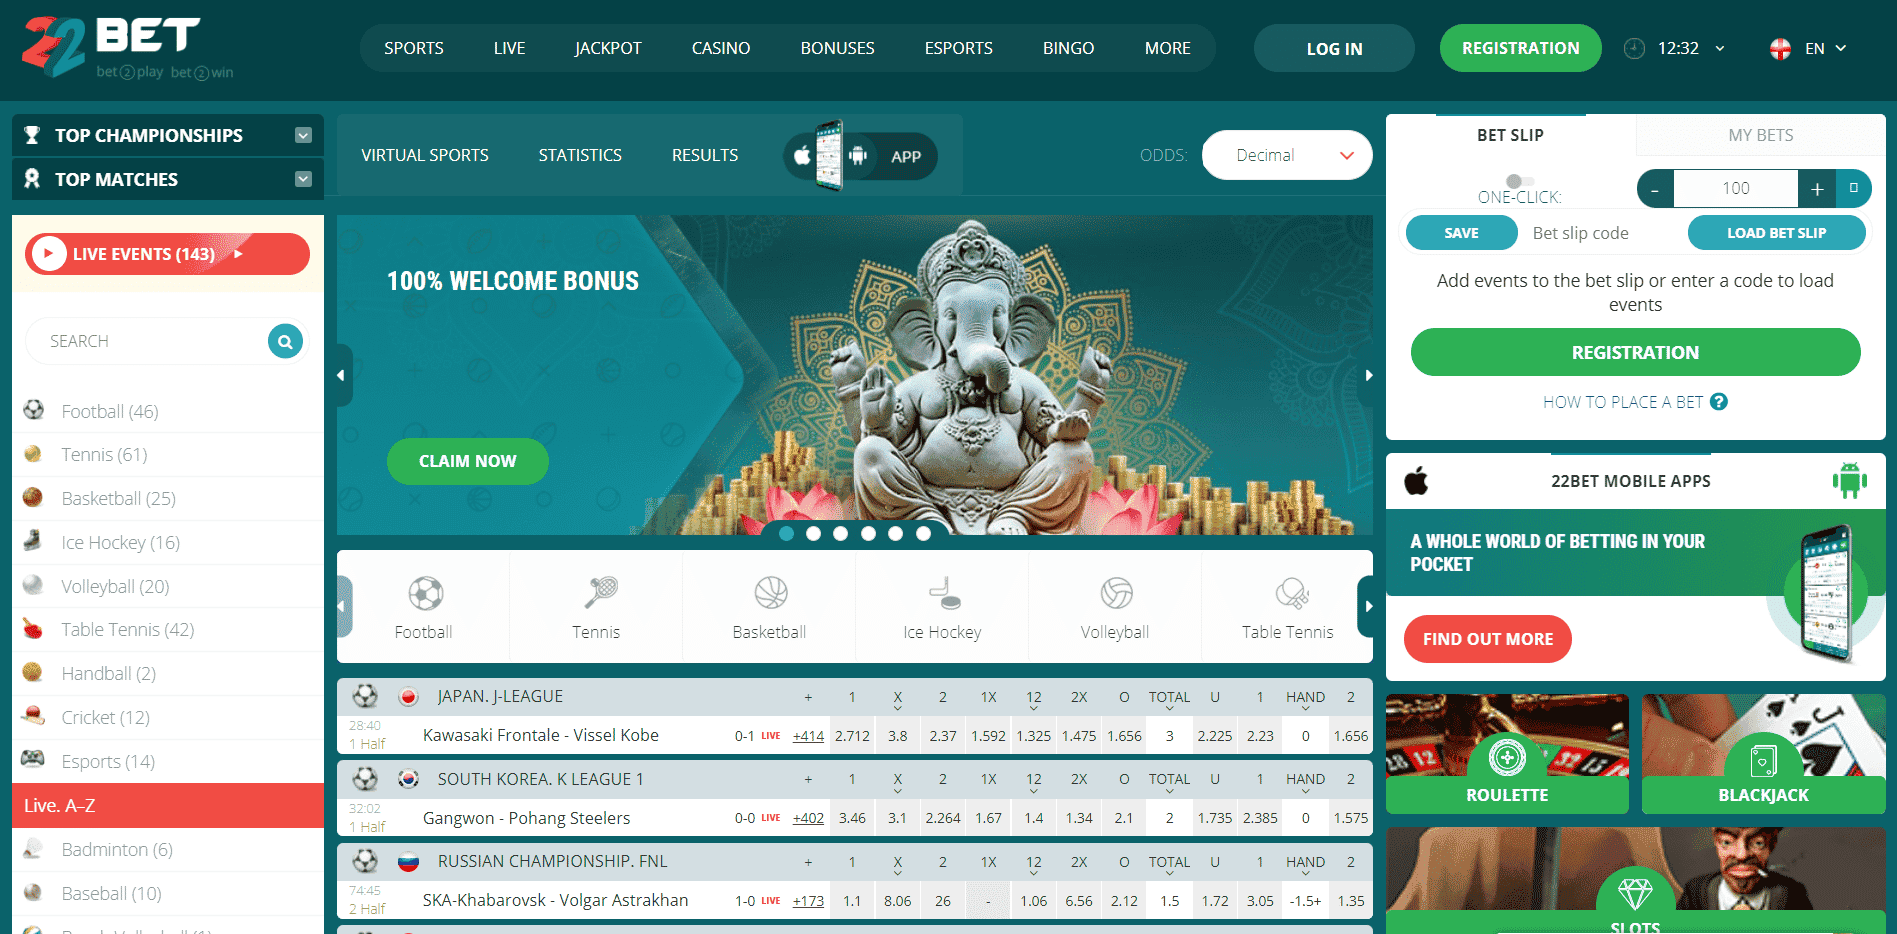The width and height of the screenshot is (1897, 934).
Task: Decrease stake with the minus button
Action: [1655, 188]
